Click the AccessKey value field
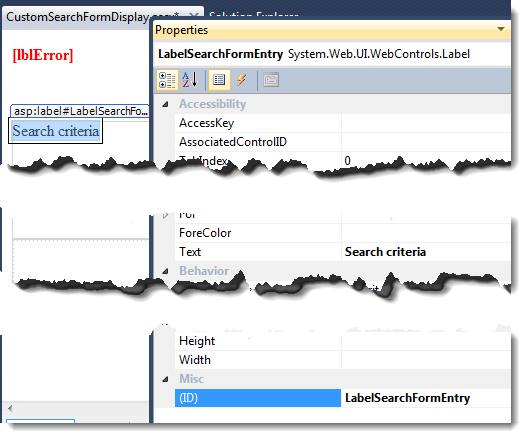The image size is (526, 438). pos(426,123)
